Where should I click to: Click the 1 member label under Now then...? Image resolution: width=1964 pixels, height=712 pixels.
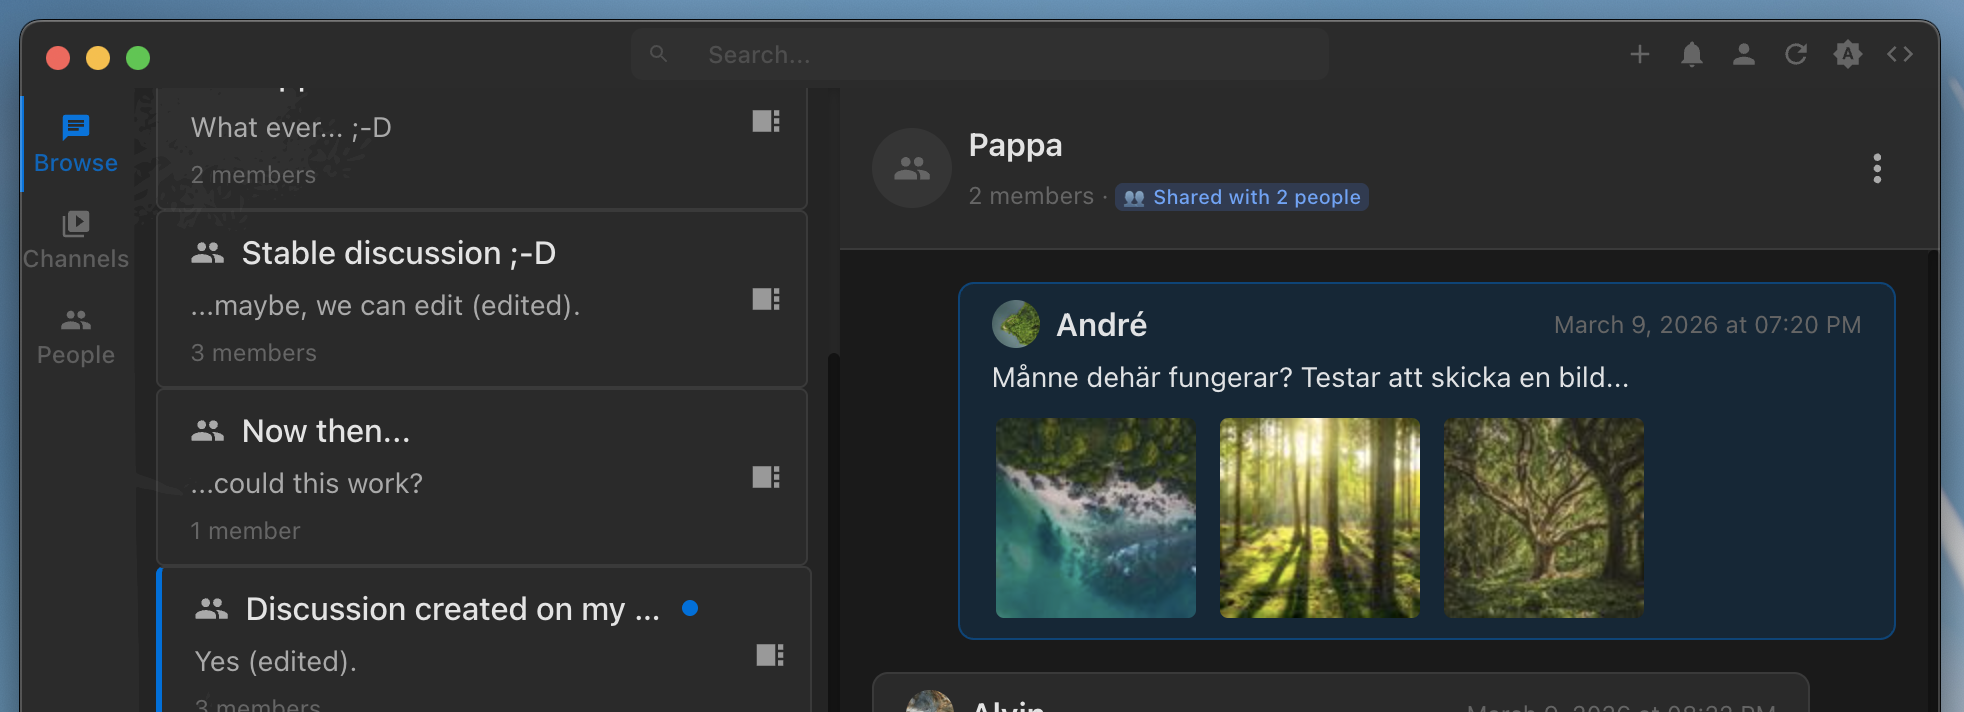coord(245,531)
